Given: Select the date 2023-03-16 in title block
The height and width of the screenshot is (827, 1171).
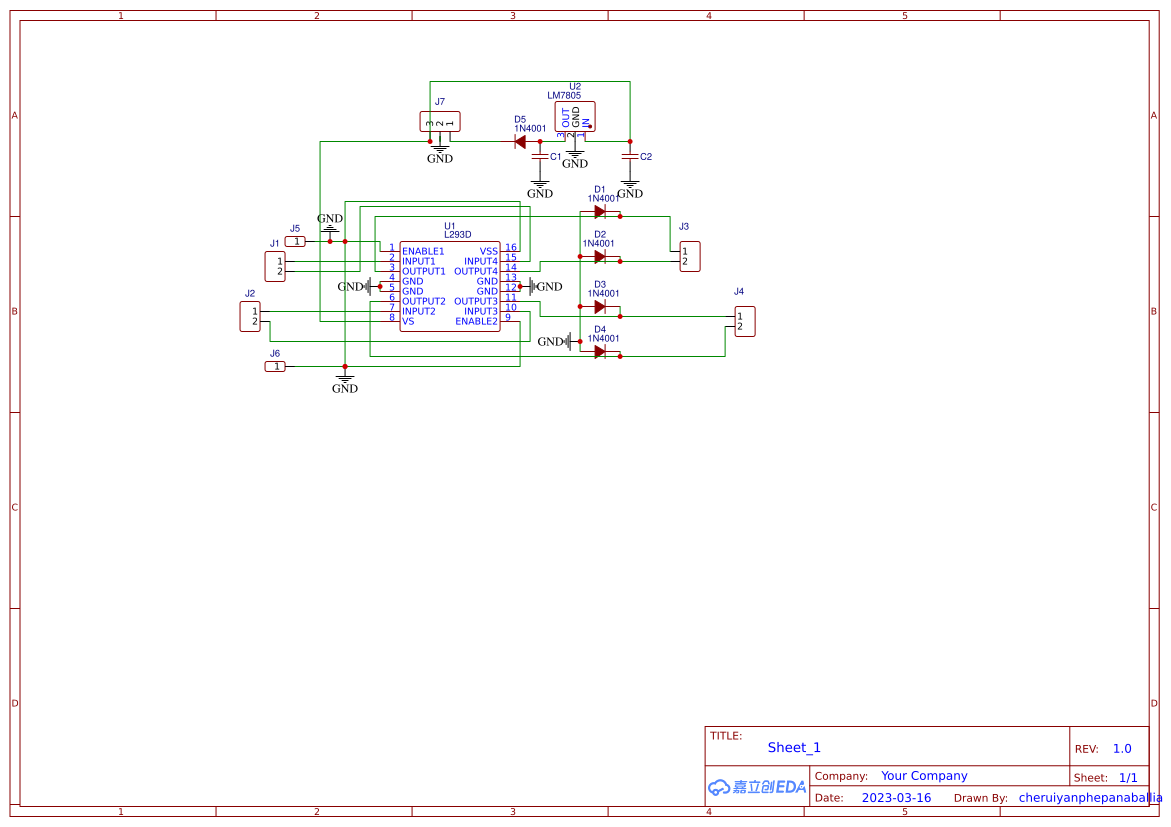Looking at the screenshot, I should coord(897,797).
